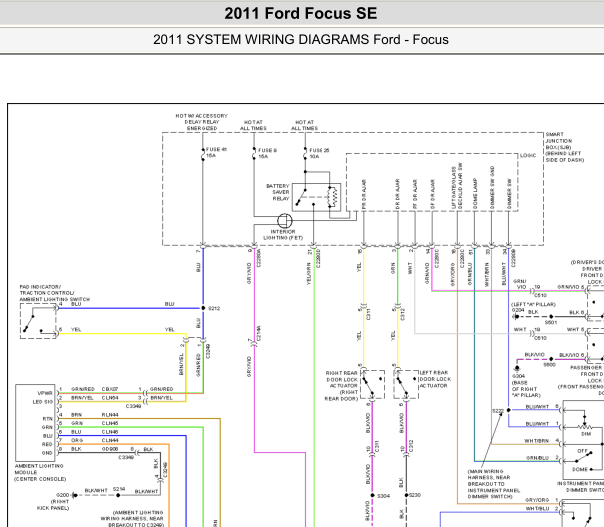Click the "S222" splice label
Viewport: 604px width, 527px height.
[498, 411]
